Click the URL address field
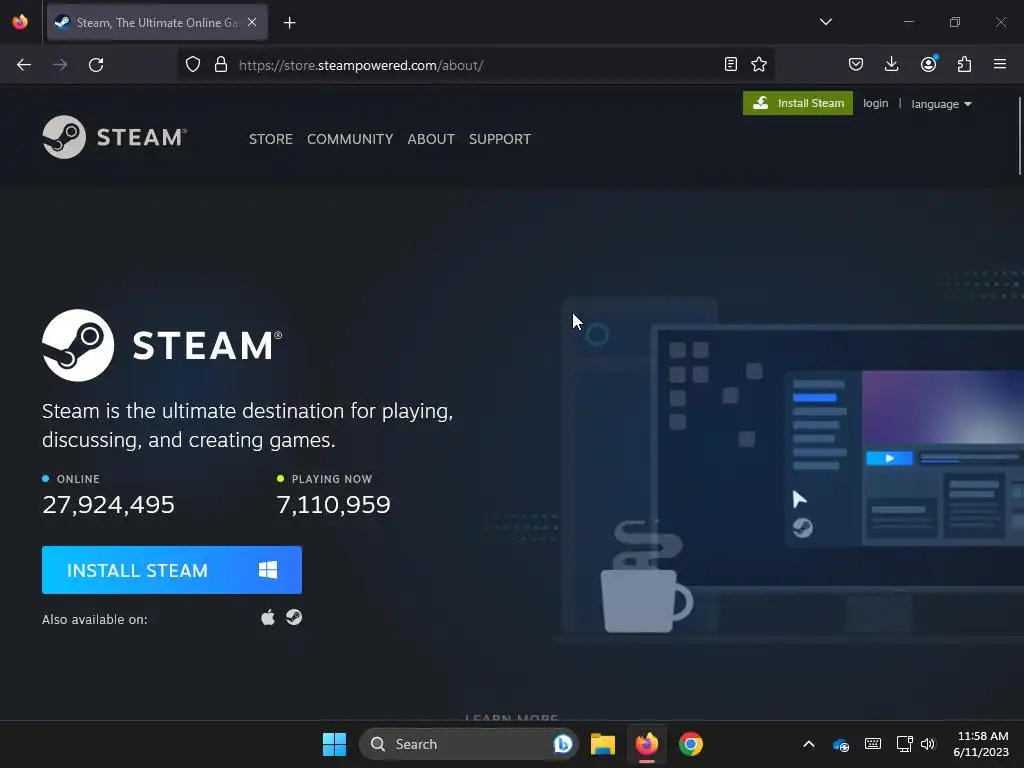Image resolution: width=1024 pixels, height=768 pixels. pyautogui.click(x=477, y=65)
